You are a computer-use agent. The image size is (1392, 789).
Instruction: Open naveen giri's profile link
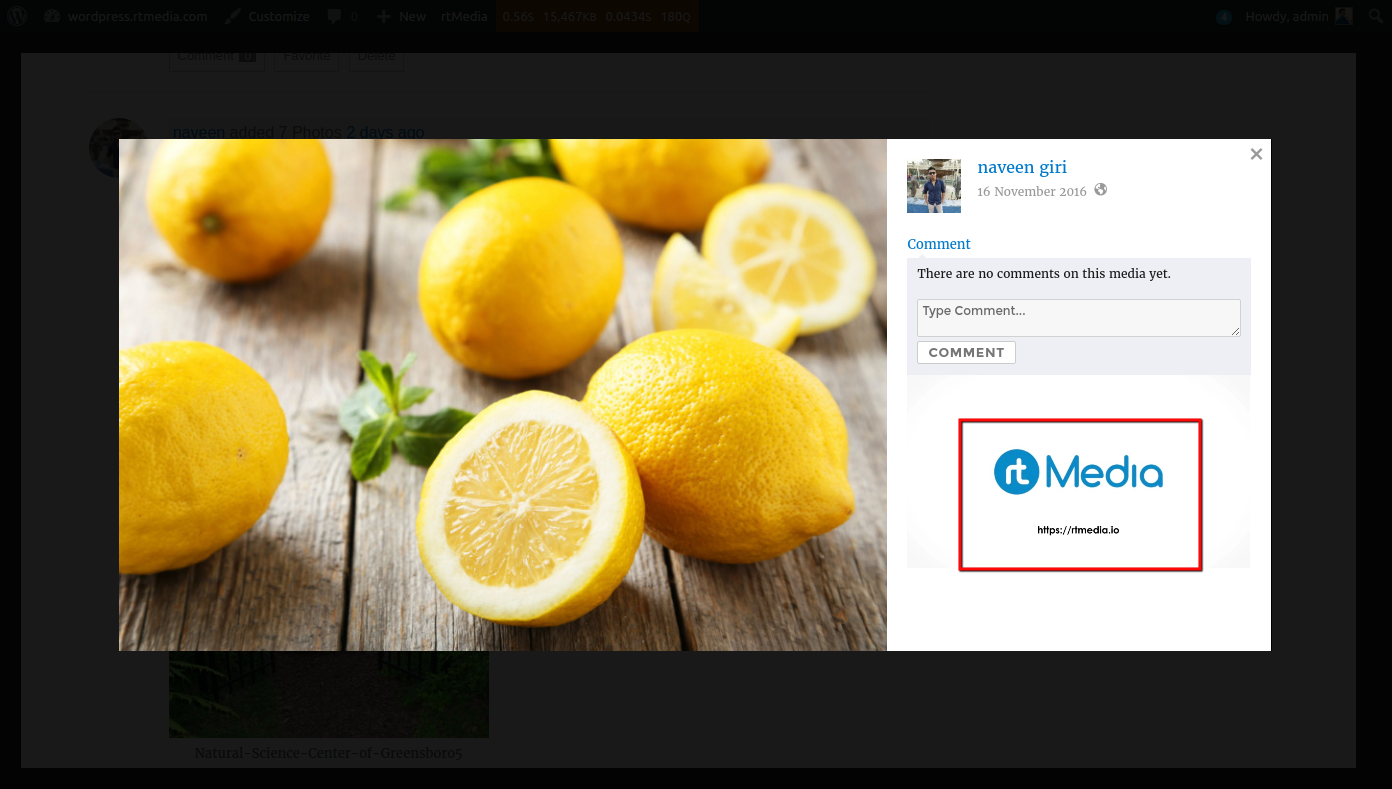coord(1021,167)
